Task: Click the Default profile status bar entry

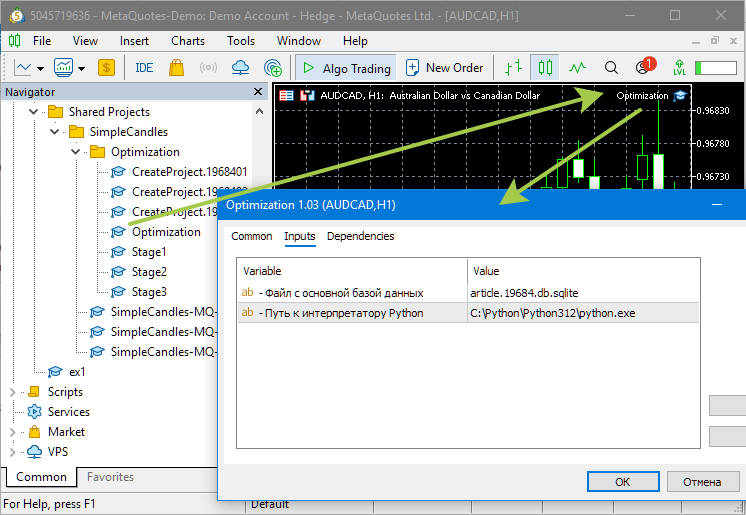Action: [270, 505]
